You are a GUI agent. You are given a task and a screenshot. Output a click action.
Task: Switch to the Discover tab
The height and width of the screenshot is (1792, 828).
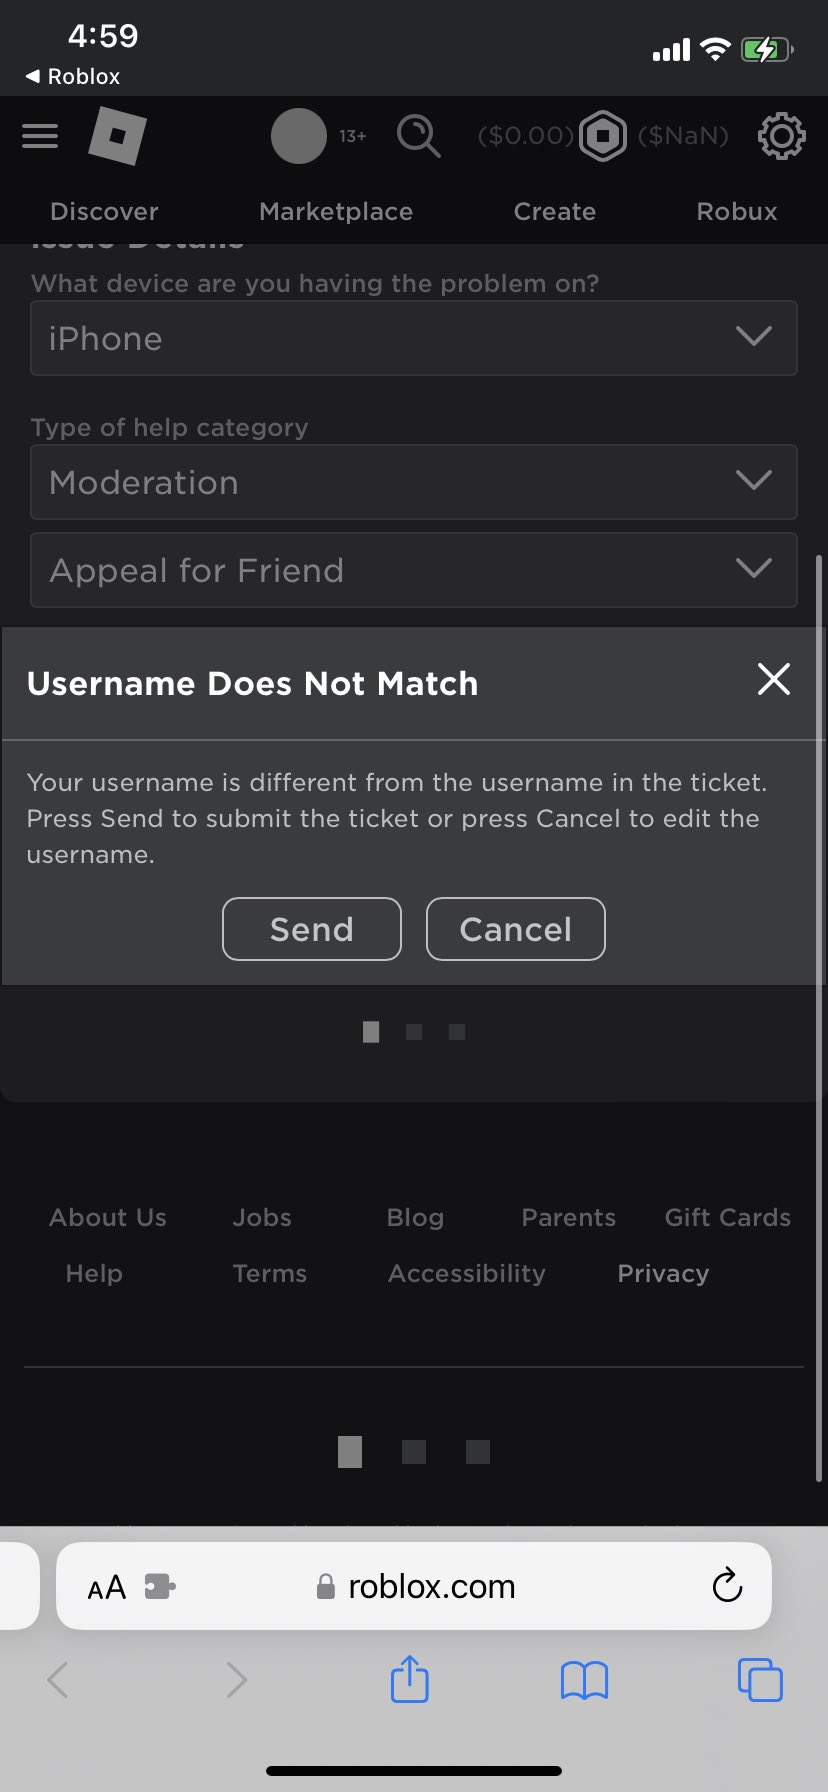tap(104, 212)
